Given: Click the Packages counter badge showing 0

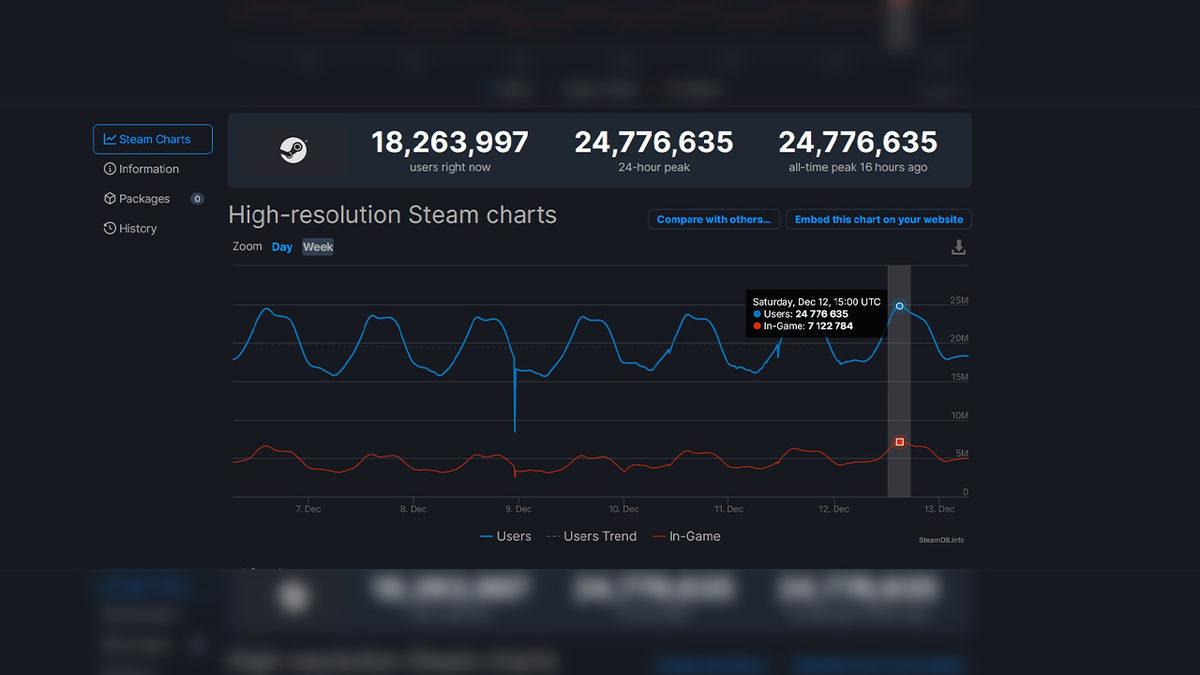Looking at the screenshot, I should (x=196, y=198).
